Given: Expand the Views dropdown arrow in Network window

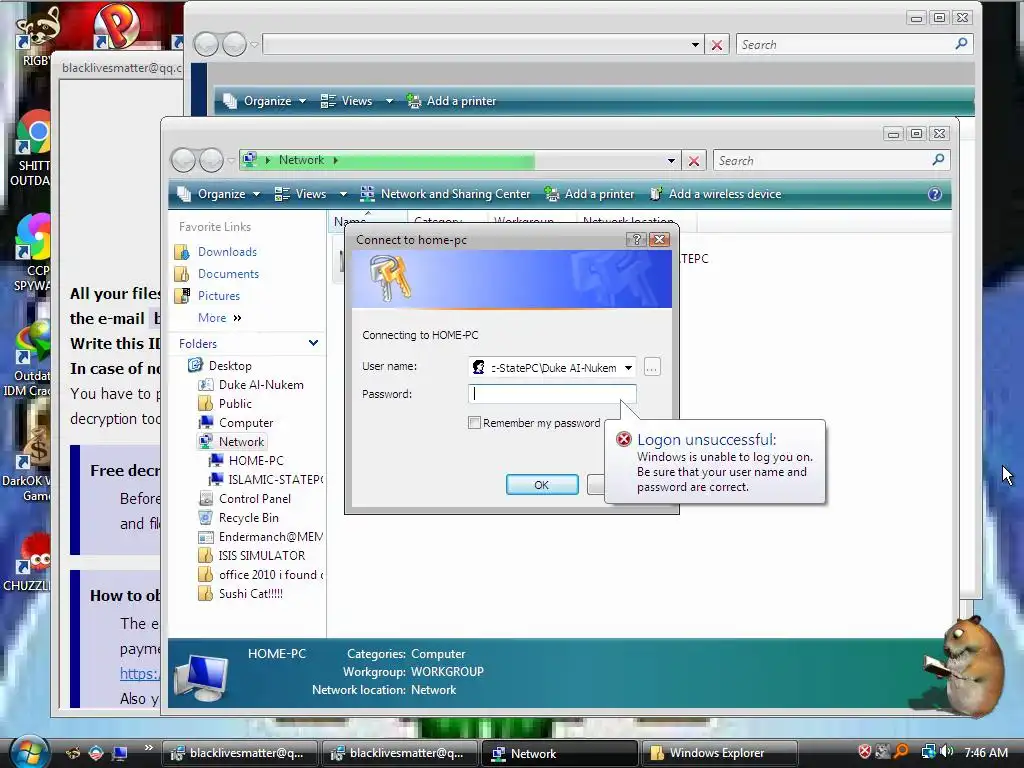Looking at the screenshot, I should (x=343, y=194).
